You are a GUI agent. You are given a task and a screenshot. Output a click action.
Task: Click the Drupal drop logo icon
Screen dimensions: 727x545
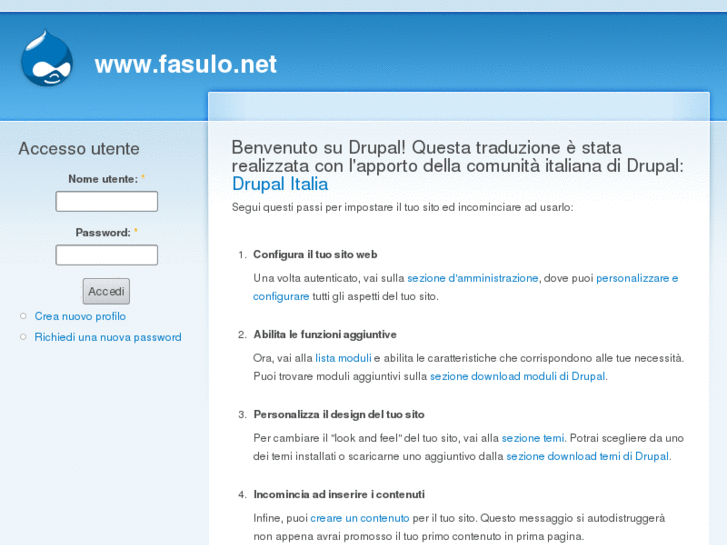pos(47,58)
